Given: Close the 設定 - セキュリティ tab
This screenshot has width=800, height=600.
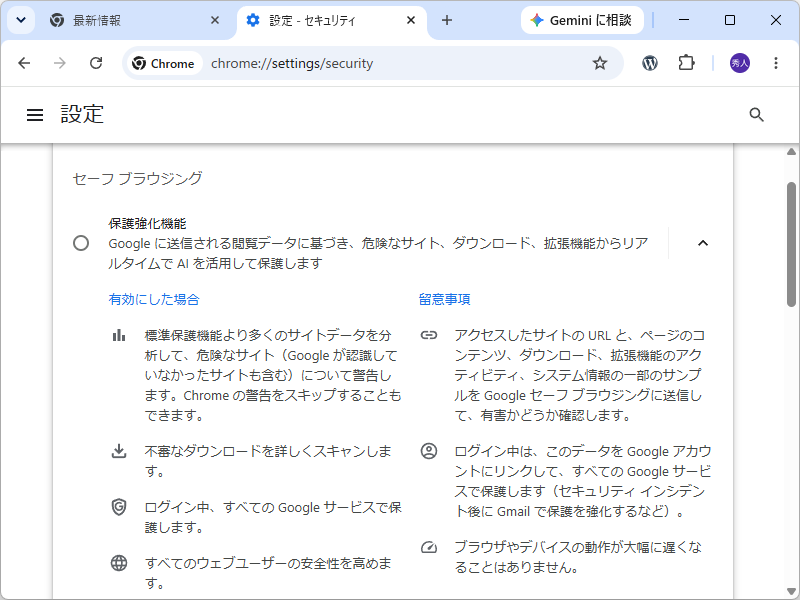Looking at the screenshot, I should tap(411, 20).
